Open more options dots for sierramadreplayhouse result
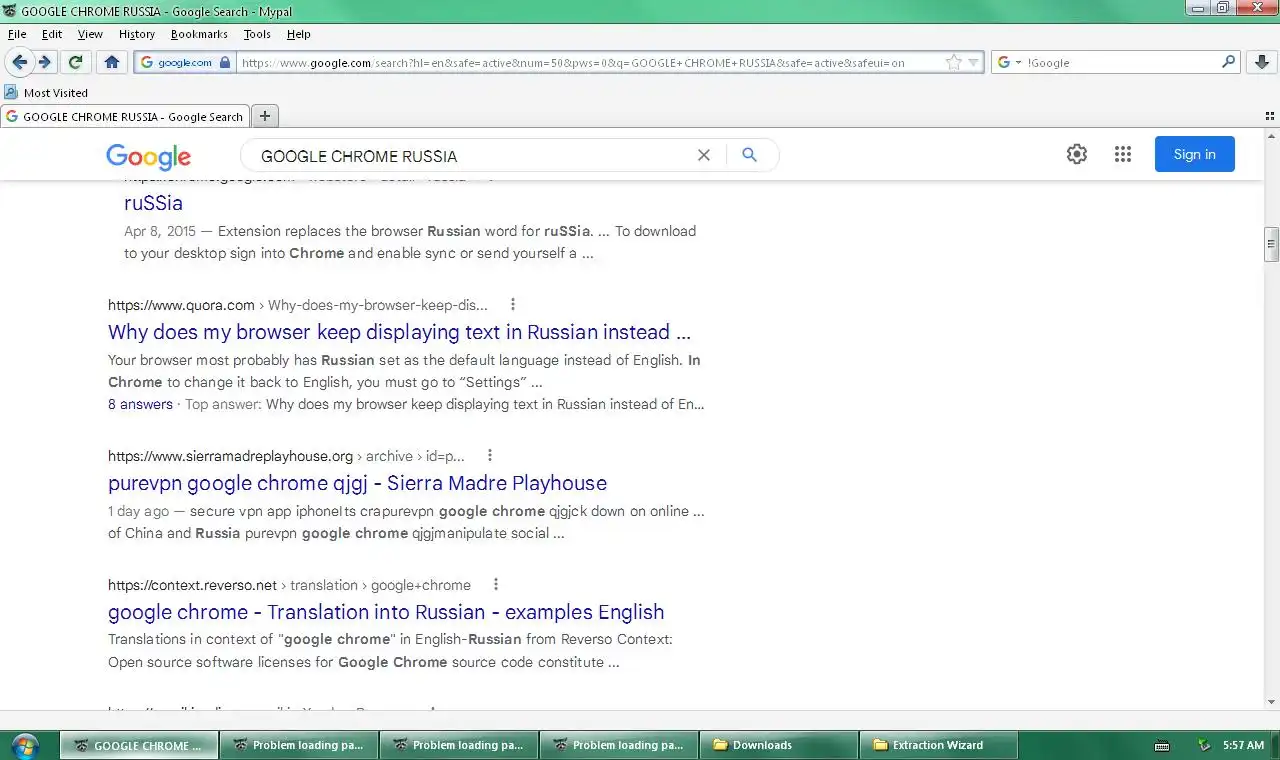 (490, 455)
